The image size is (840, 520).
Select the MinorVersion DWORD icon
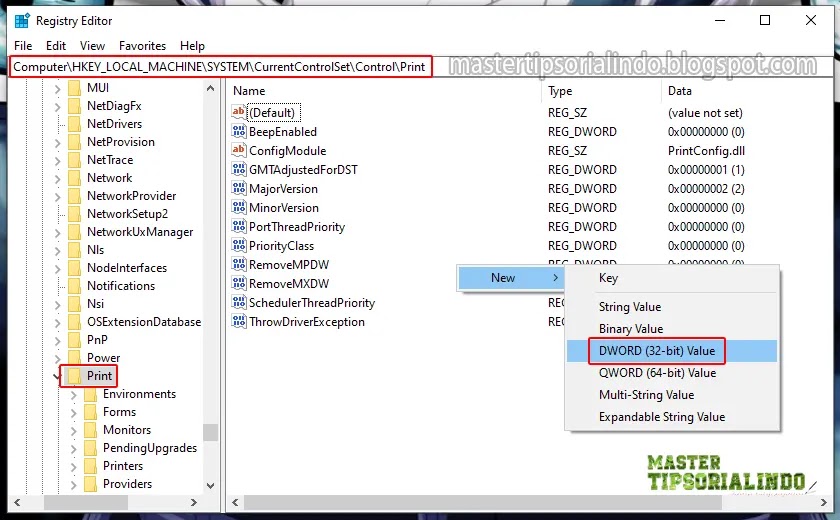point(238,207)
